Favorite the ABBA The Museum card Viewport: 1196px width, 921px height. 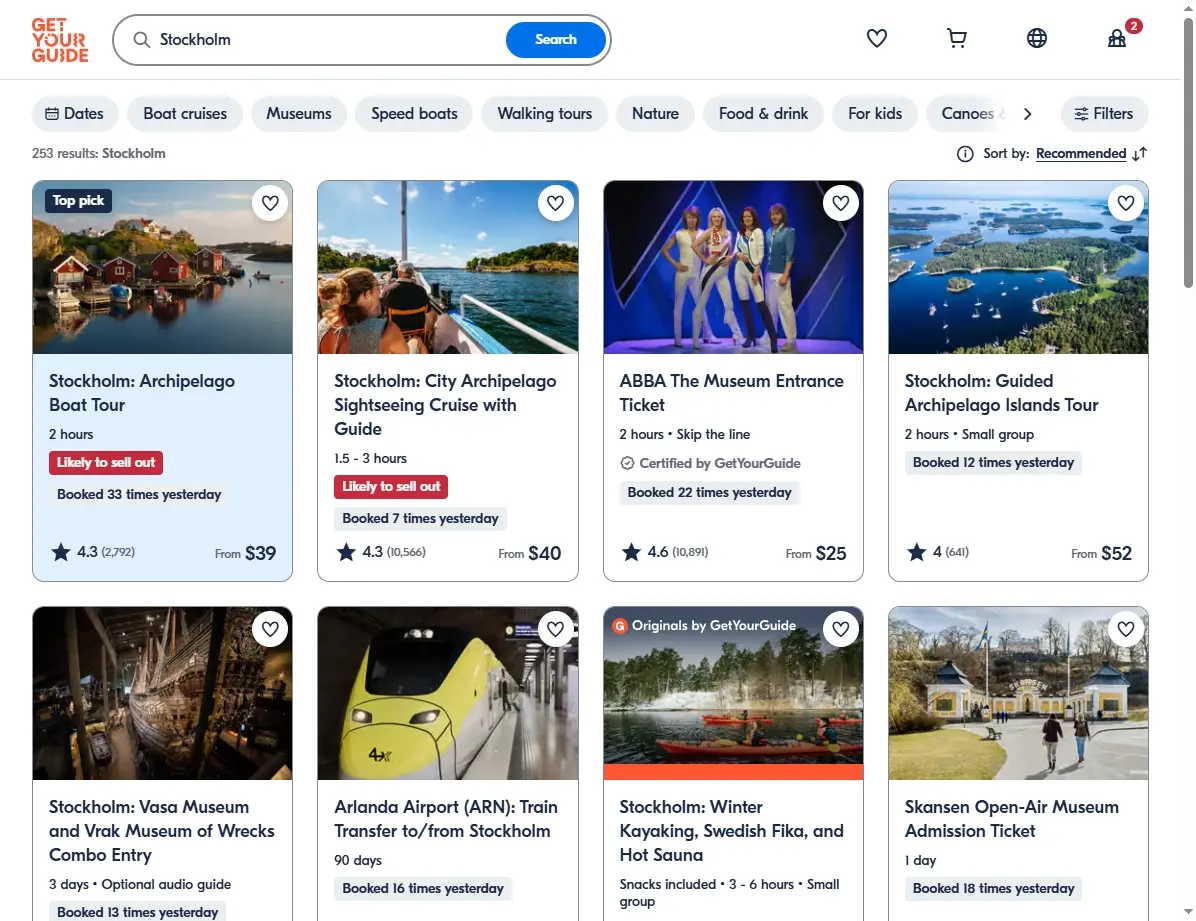pos(841,203)
